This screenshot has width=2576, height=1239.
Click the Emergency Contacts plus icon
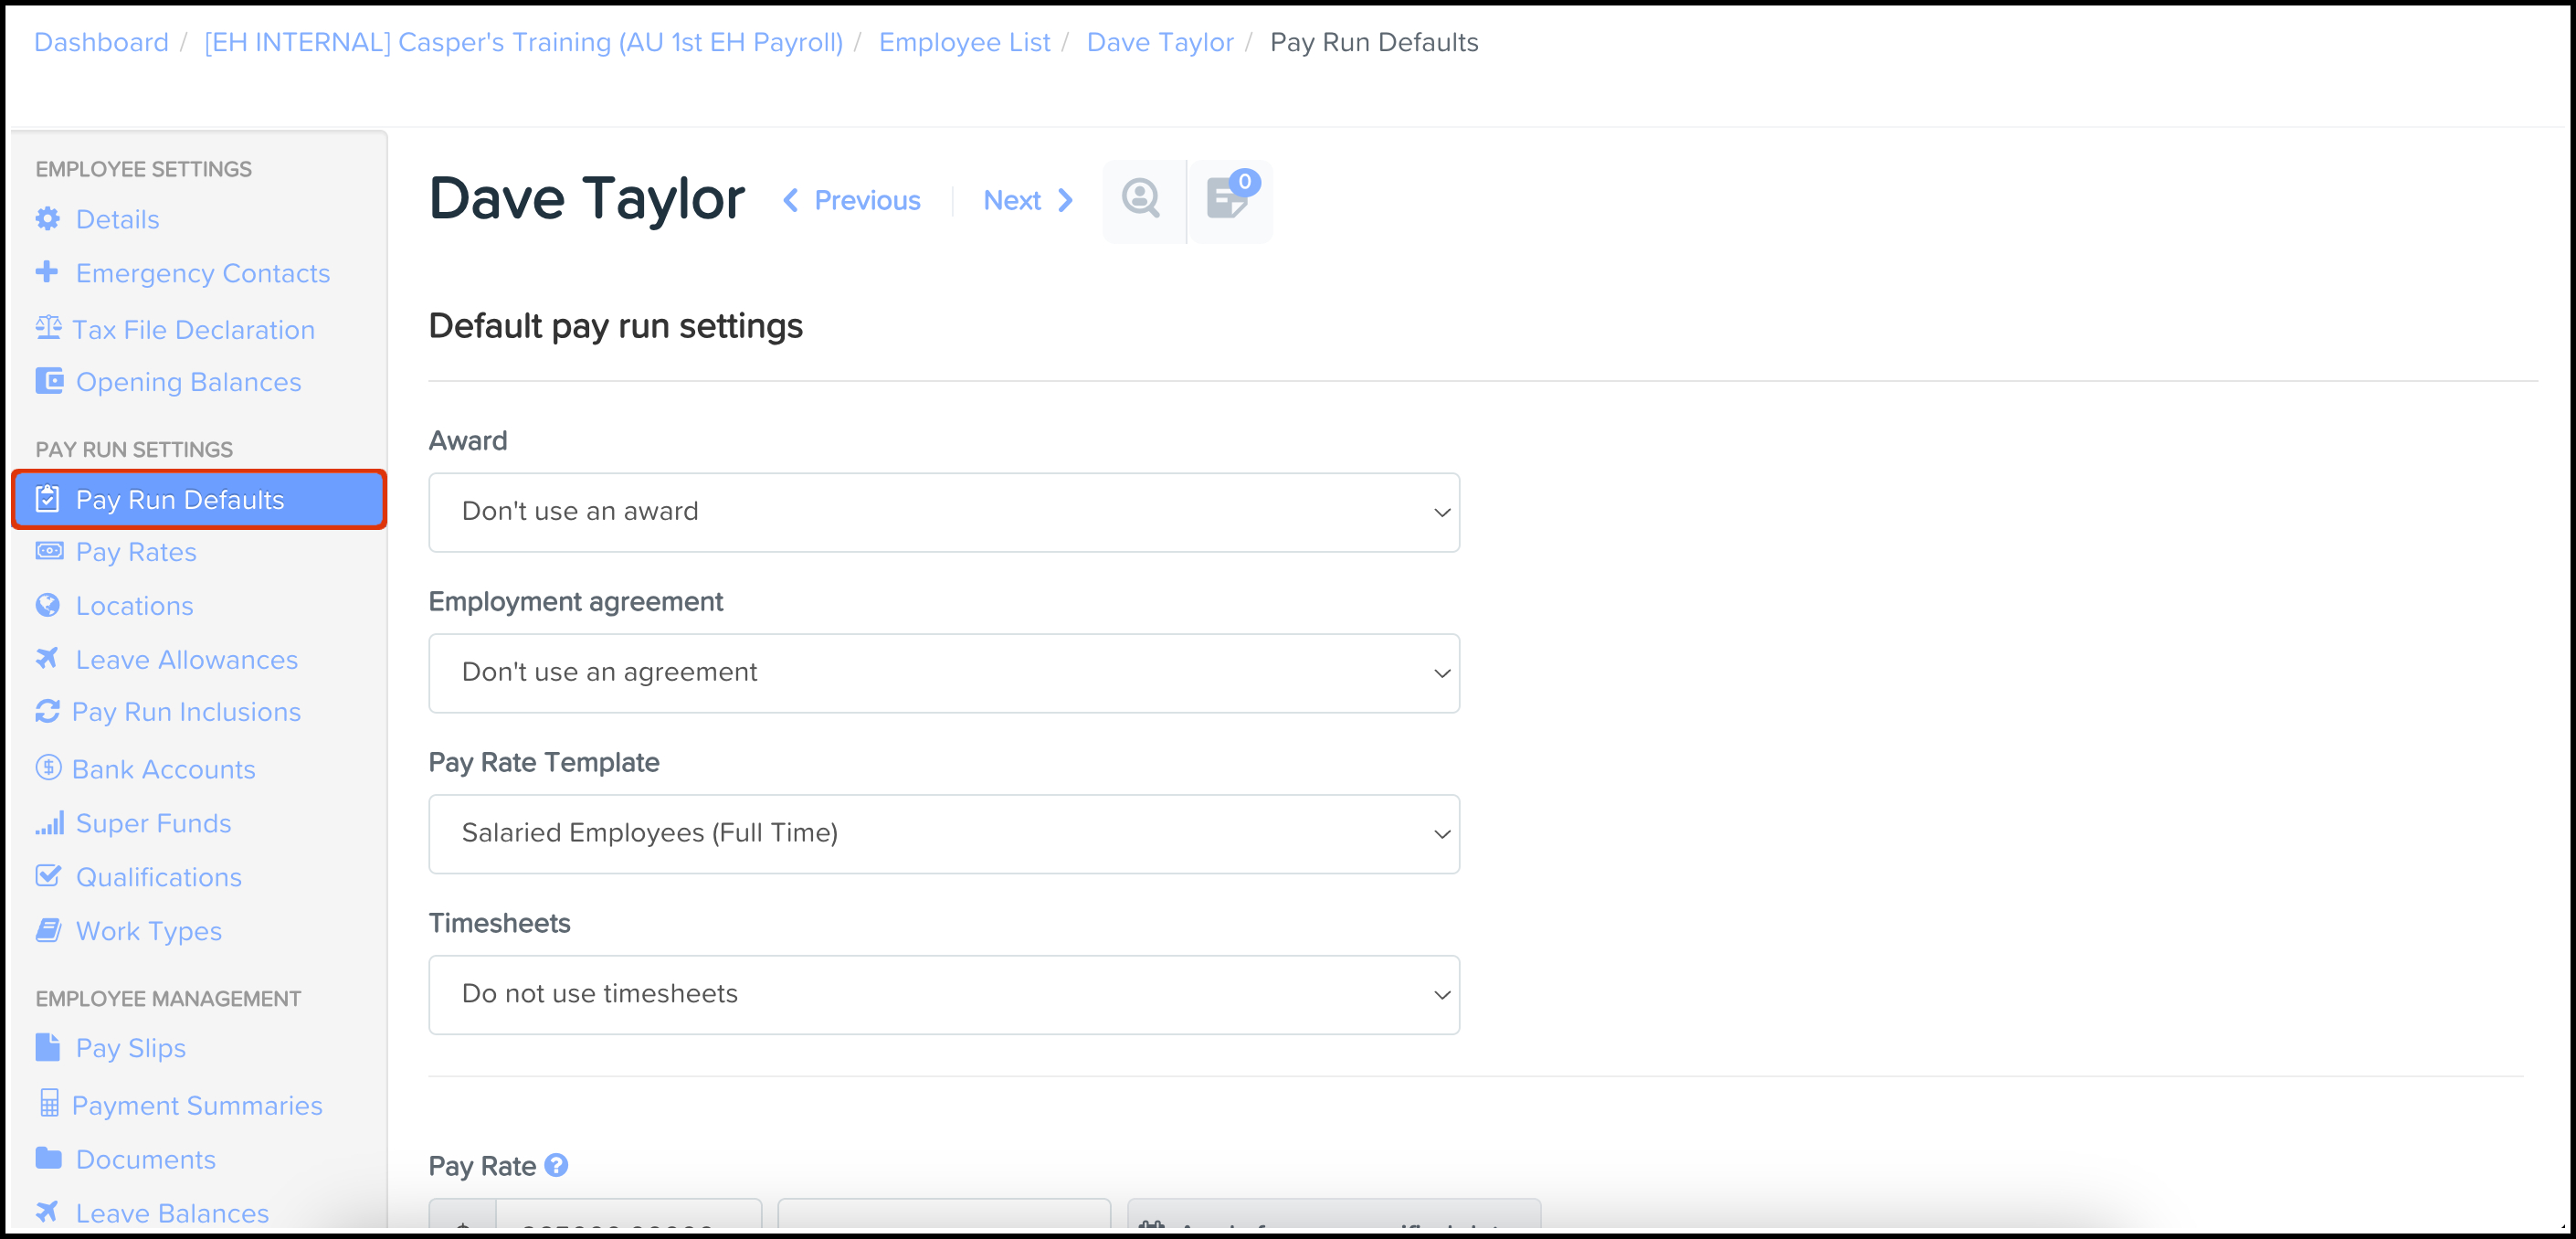point(47,272)
